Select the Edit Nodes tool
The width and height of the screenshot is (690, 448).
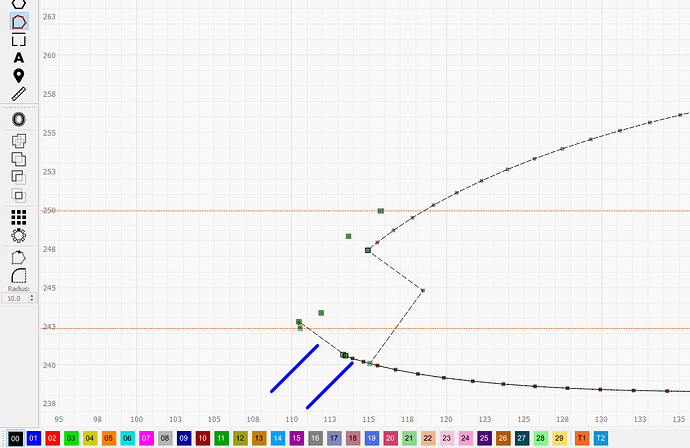(x=18, y=22)
